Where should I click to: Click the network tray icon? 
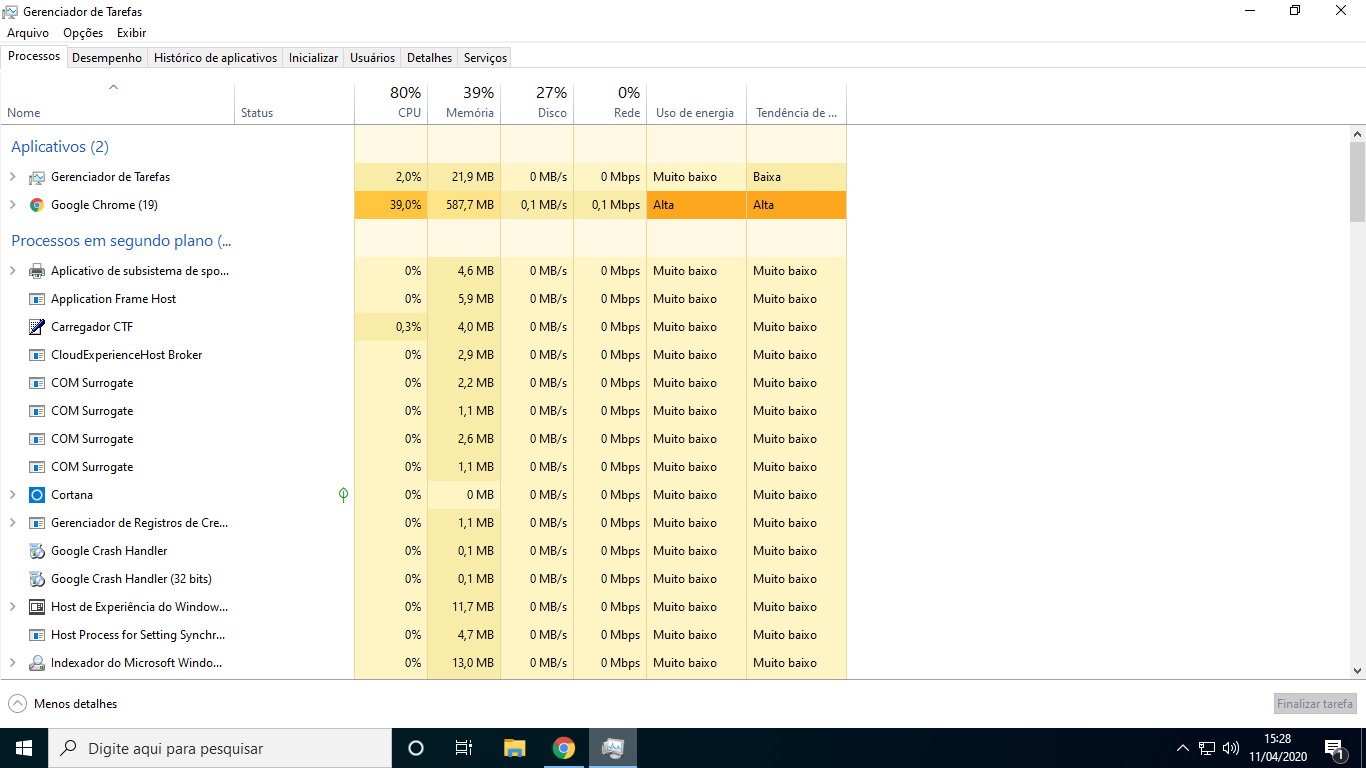[x=1207, y=748]
